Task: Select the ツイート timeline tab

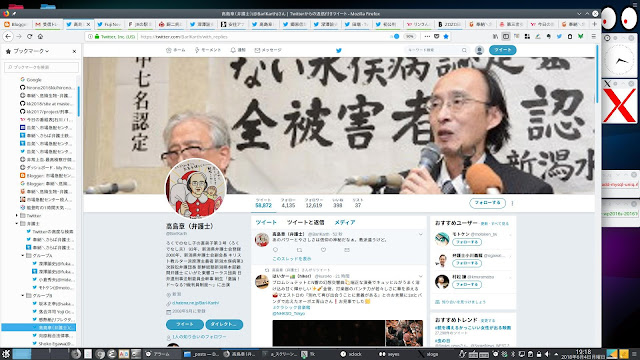Action: [266, 222]
